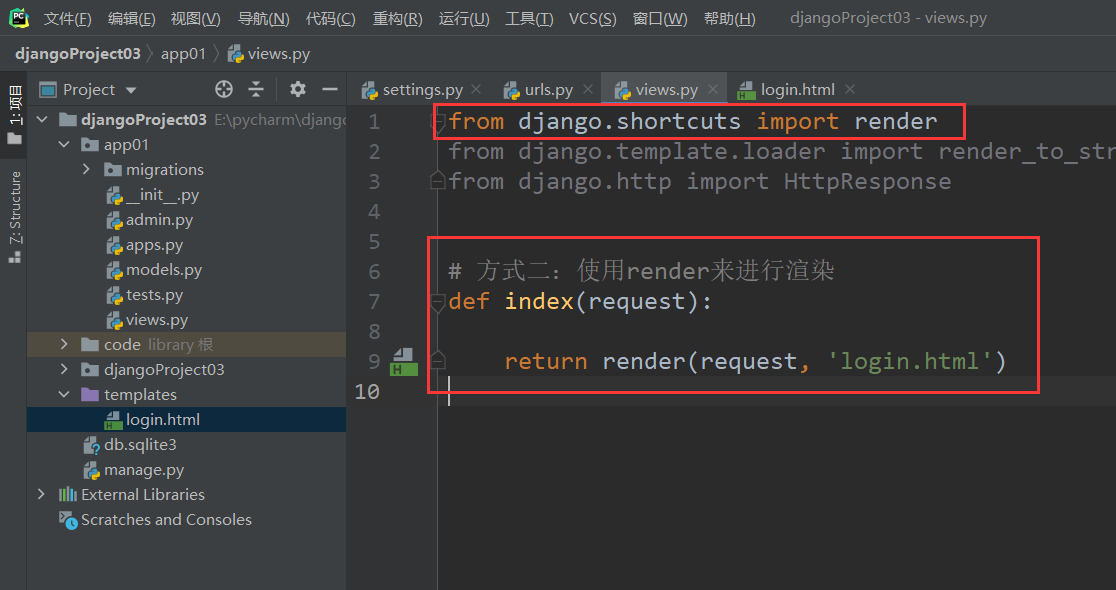Collapse the templates folder
The height and width of the screenshot is (590, 1116).
[x=64, y=394]
